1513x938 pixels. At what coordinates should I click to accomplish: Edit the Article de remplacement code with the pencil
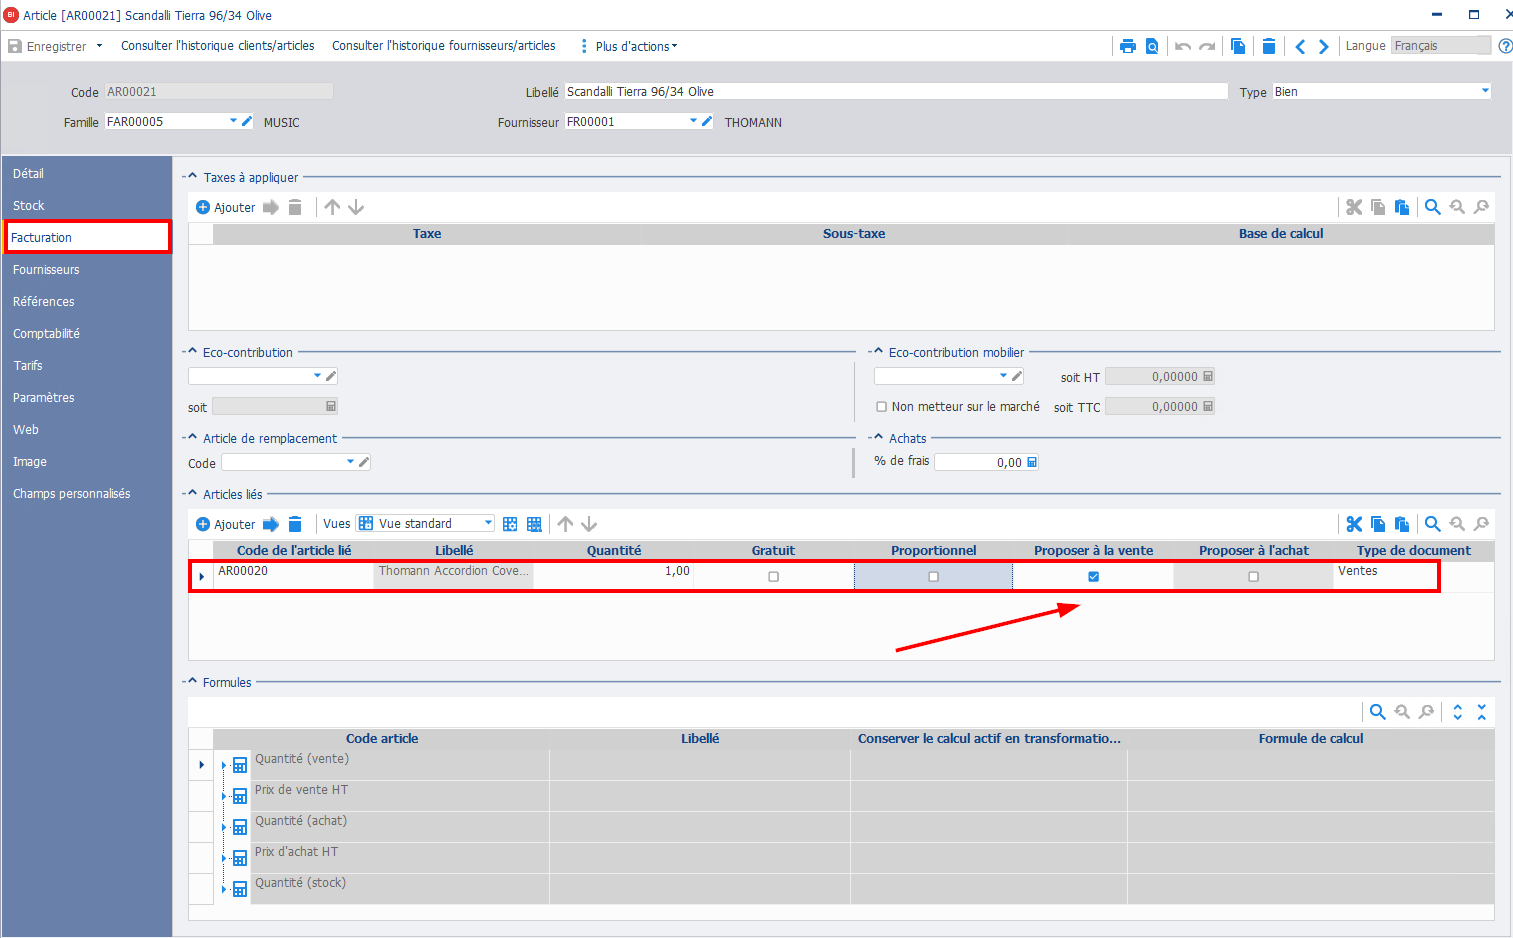(364, 462)
